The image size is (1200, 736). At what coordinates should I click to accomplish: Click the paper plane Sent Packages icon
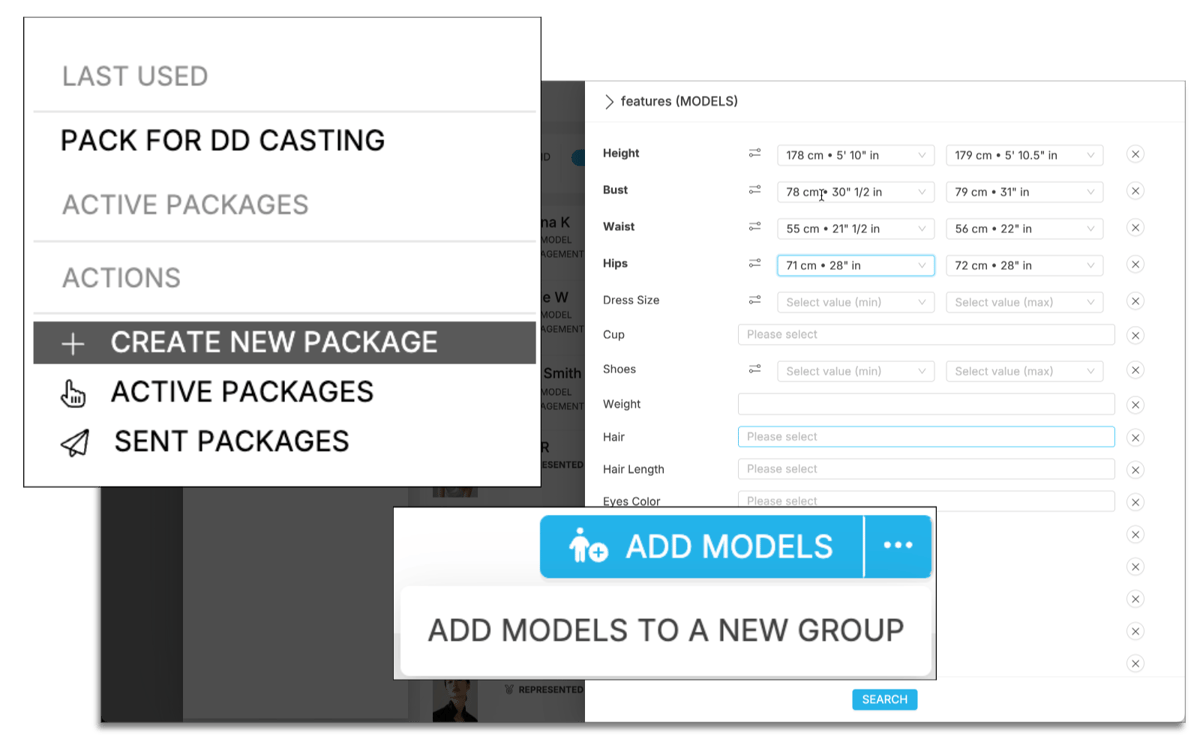[75, 443]
